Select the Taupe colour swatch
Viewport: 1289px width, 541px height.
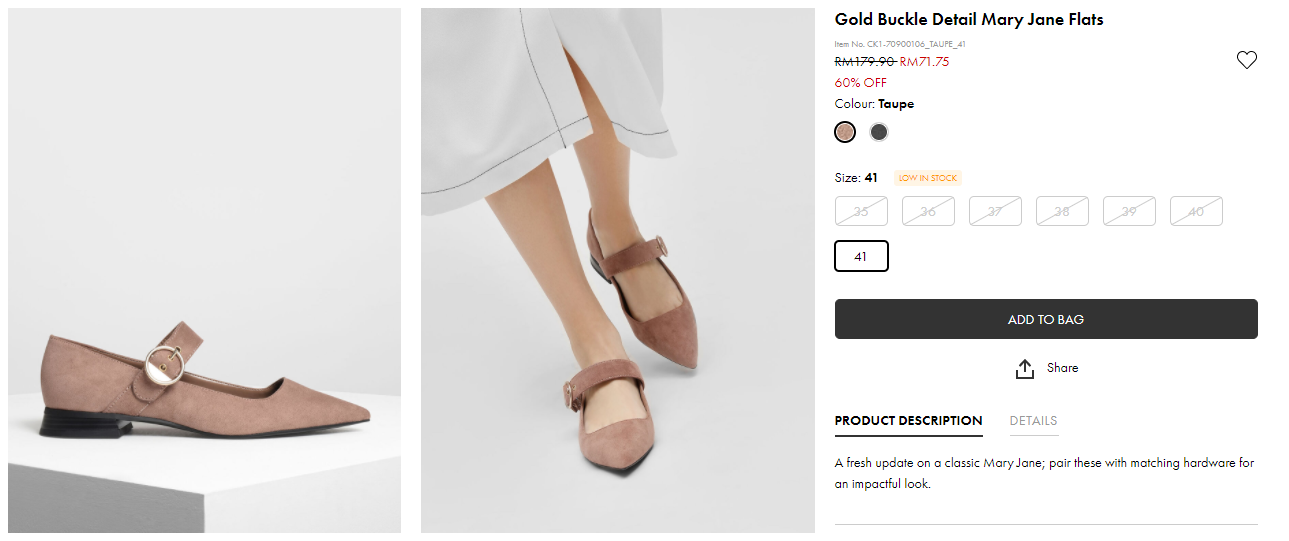tap(845, 132)
